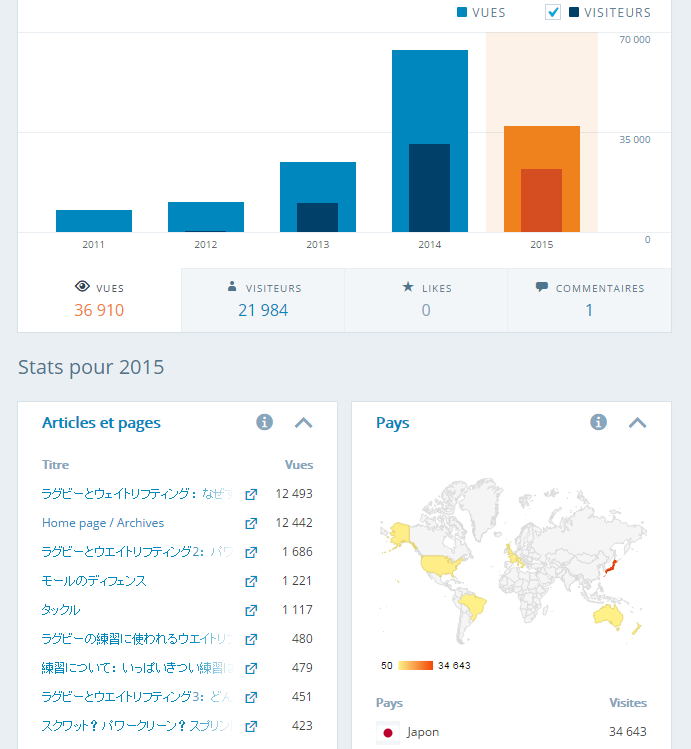Click info icon in Articles et pages panel

(265, 422)
